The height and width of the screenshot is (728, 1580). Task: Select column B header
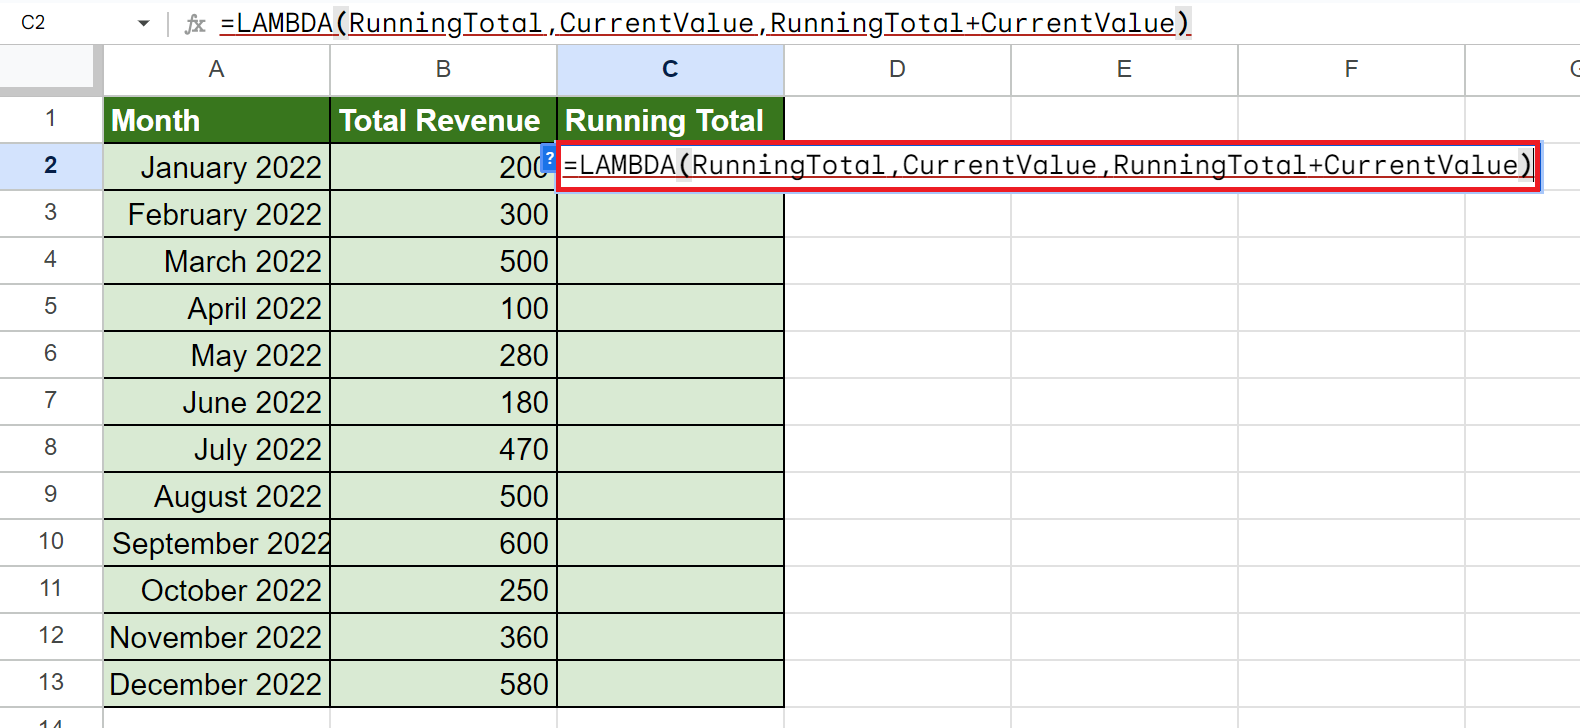pyautogui.click(x=443, y=69)
